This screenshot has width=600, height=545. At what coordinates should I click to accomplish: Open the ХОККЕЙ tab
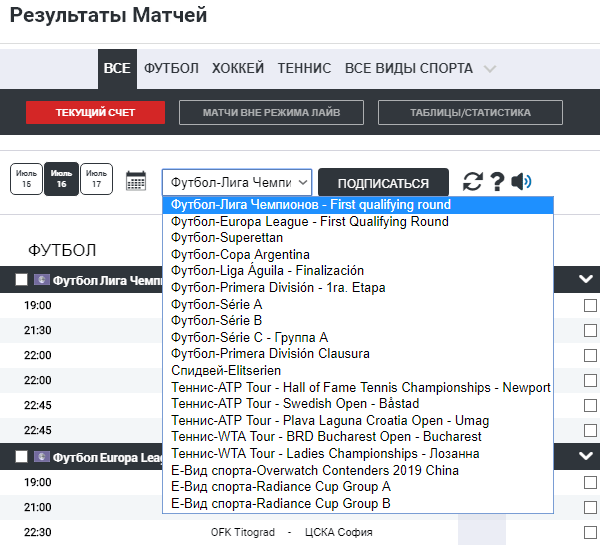tap(238, 69)
